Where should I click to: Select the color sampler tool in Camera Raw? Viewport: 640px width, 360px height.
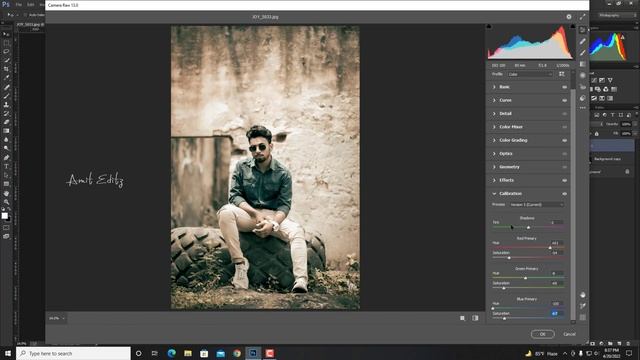point(583,306)
